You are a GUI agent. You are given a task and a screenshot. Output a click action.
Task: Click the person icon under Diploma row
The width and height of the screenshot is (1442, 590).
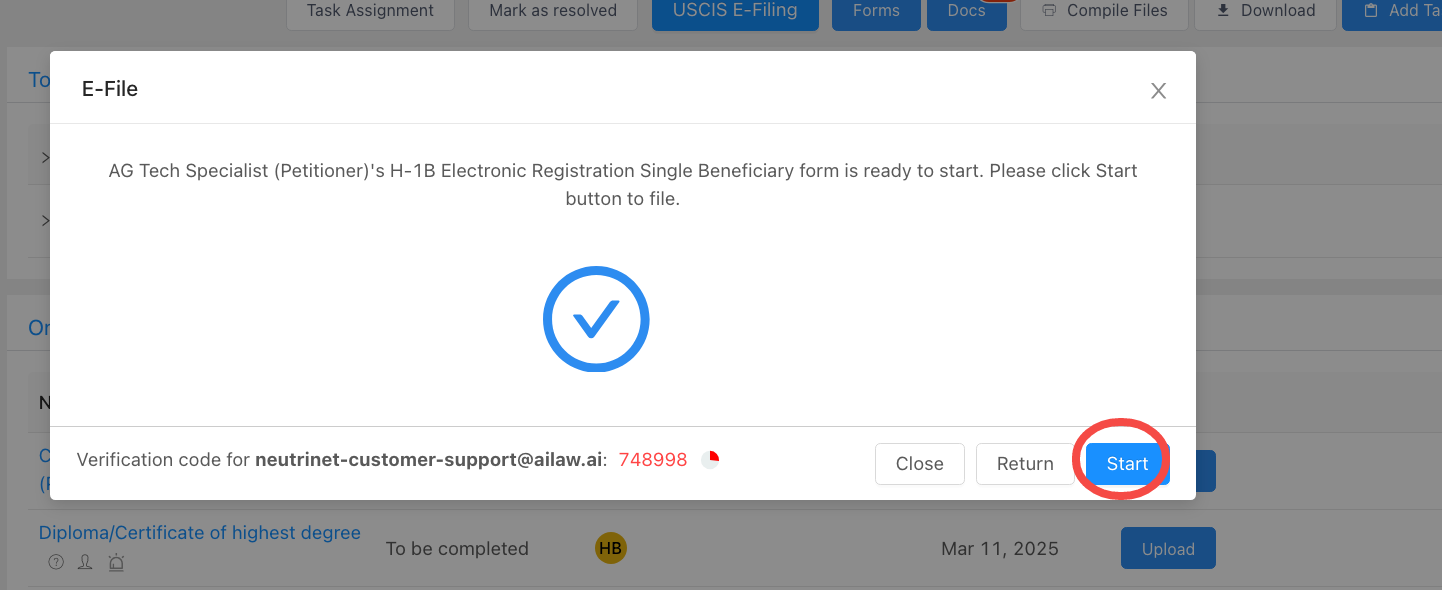(x=86, y=562)
